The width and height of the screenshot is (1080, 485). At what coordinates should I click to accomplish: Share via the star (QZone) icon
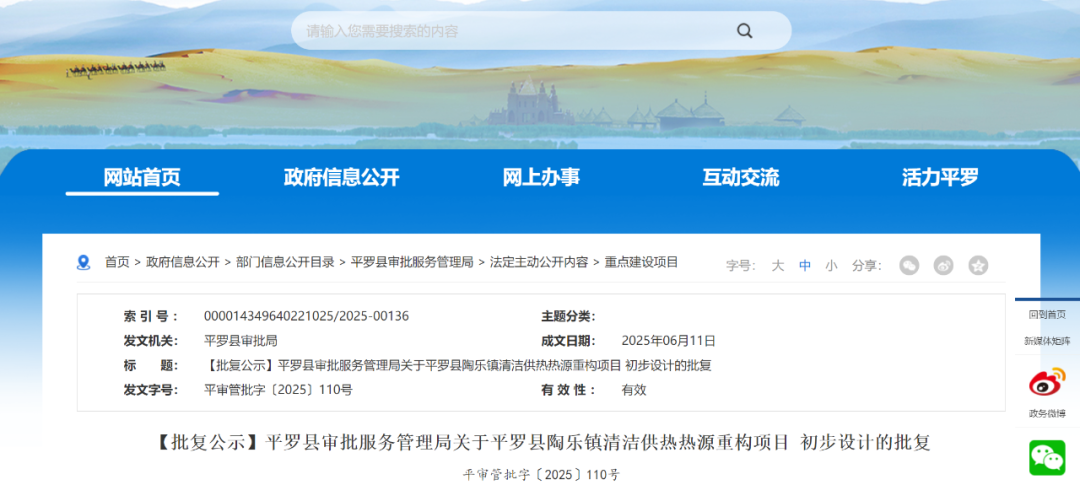tap(978, 265)
